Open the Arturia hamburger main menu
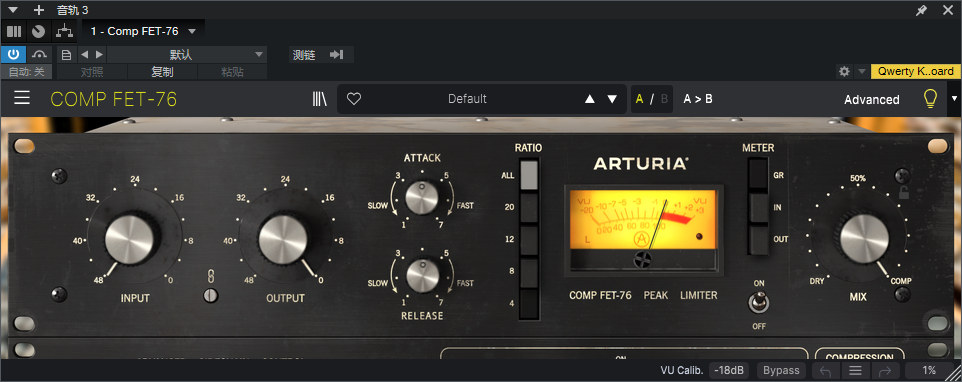This screenshot has height=382, width=962. 22,98
